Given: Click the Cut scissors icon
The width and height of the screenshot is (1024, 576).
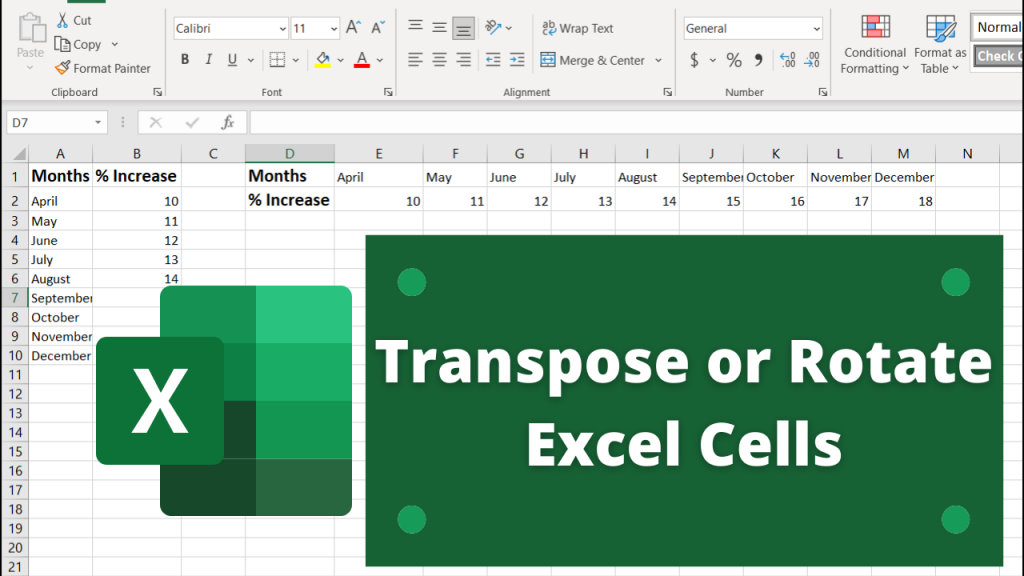Looking at the screenshot, I should pos(63,20).
